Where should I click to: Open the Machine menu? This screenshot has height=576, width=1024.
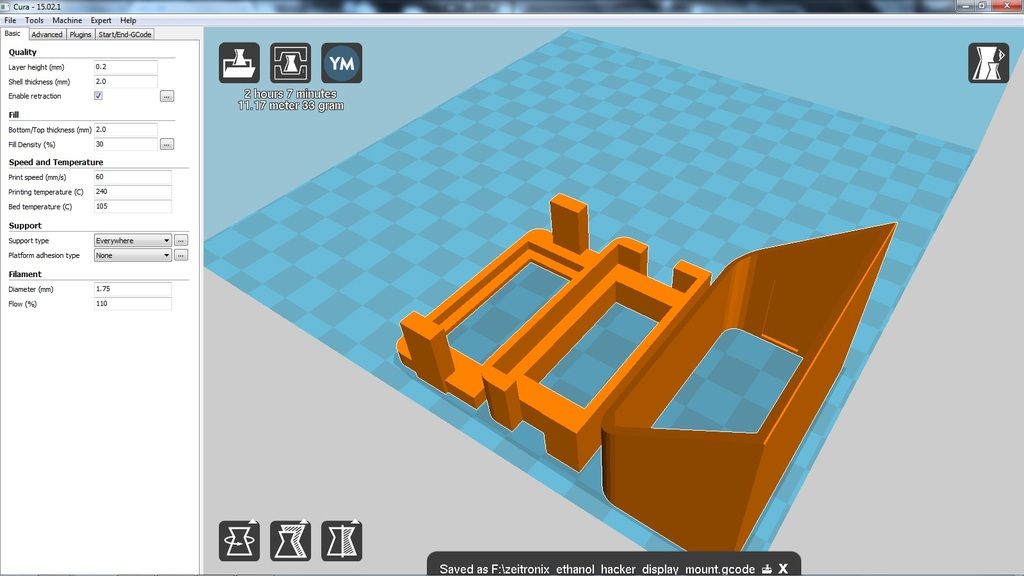[67, 20]
